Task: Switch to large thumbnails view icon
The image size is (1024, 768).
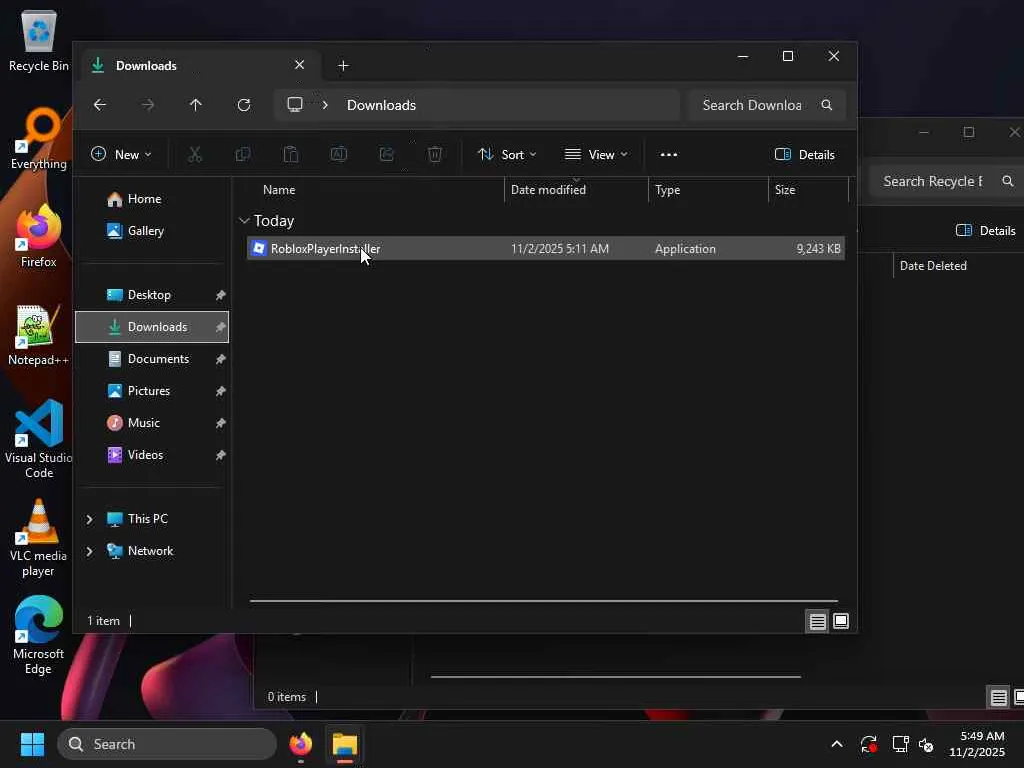Action: 841,622
